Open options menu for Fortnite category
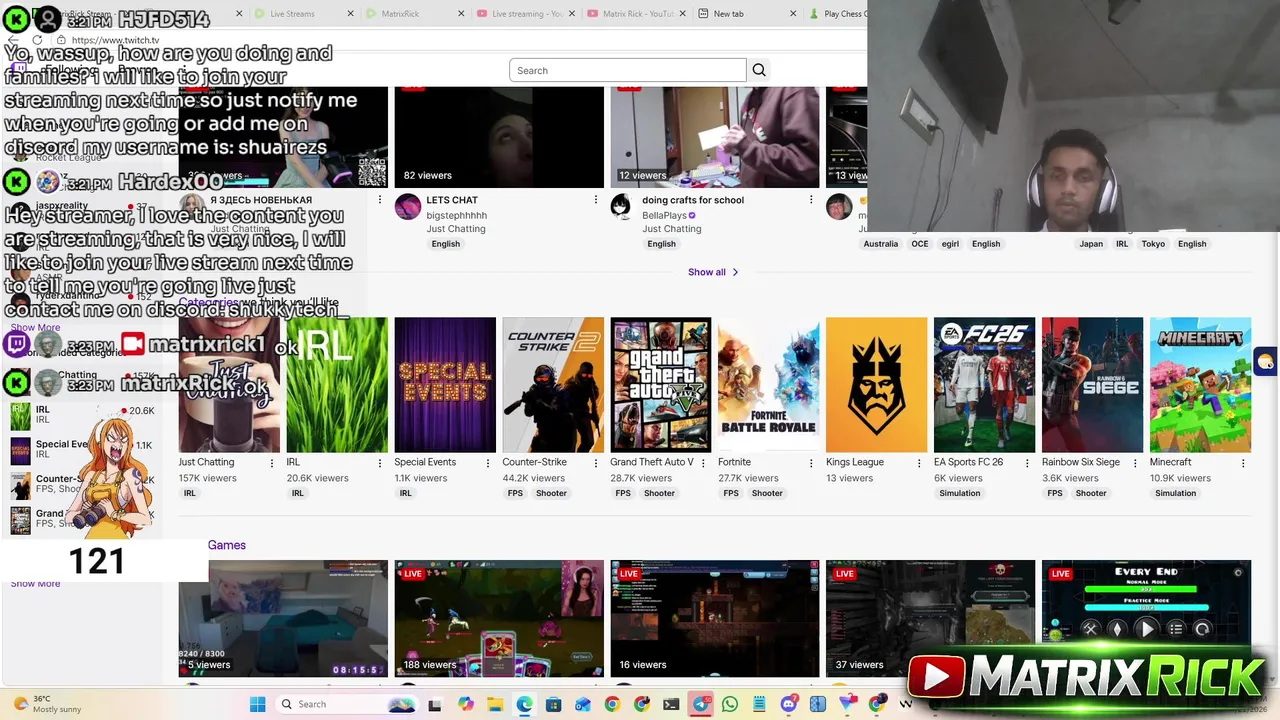Screen dimensions: 1280x720 click(811, 463)
